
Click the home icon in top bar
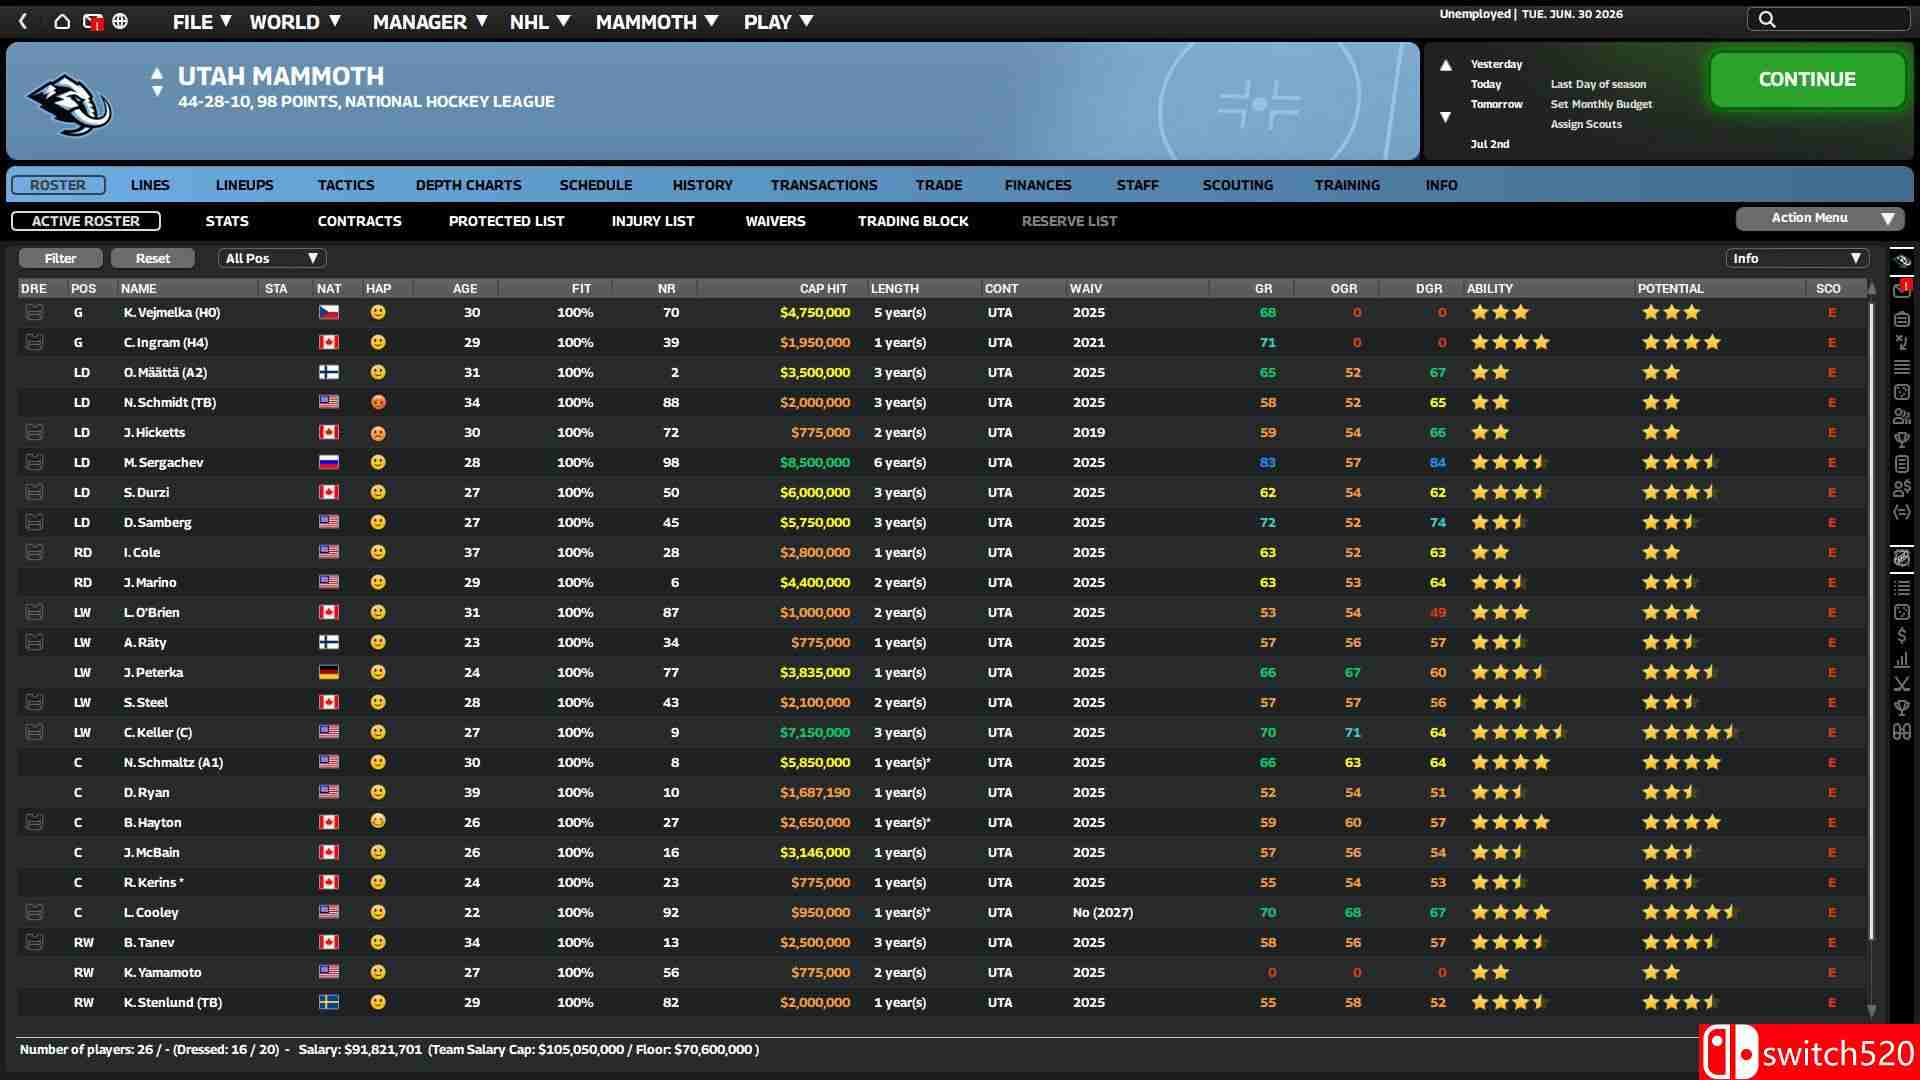pyautogui.click(x=62, y=21)
